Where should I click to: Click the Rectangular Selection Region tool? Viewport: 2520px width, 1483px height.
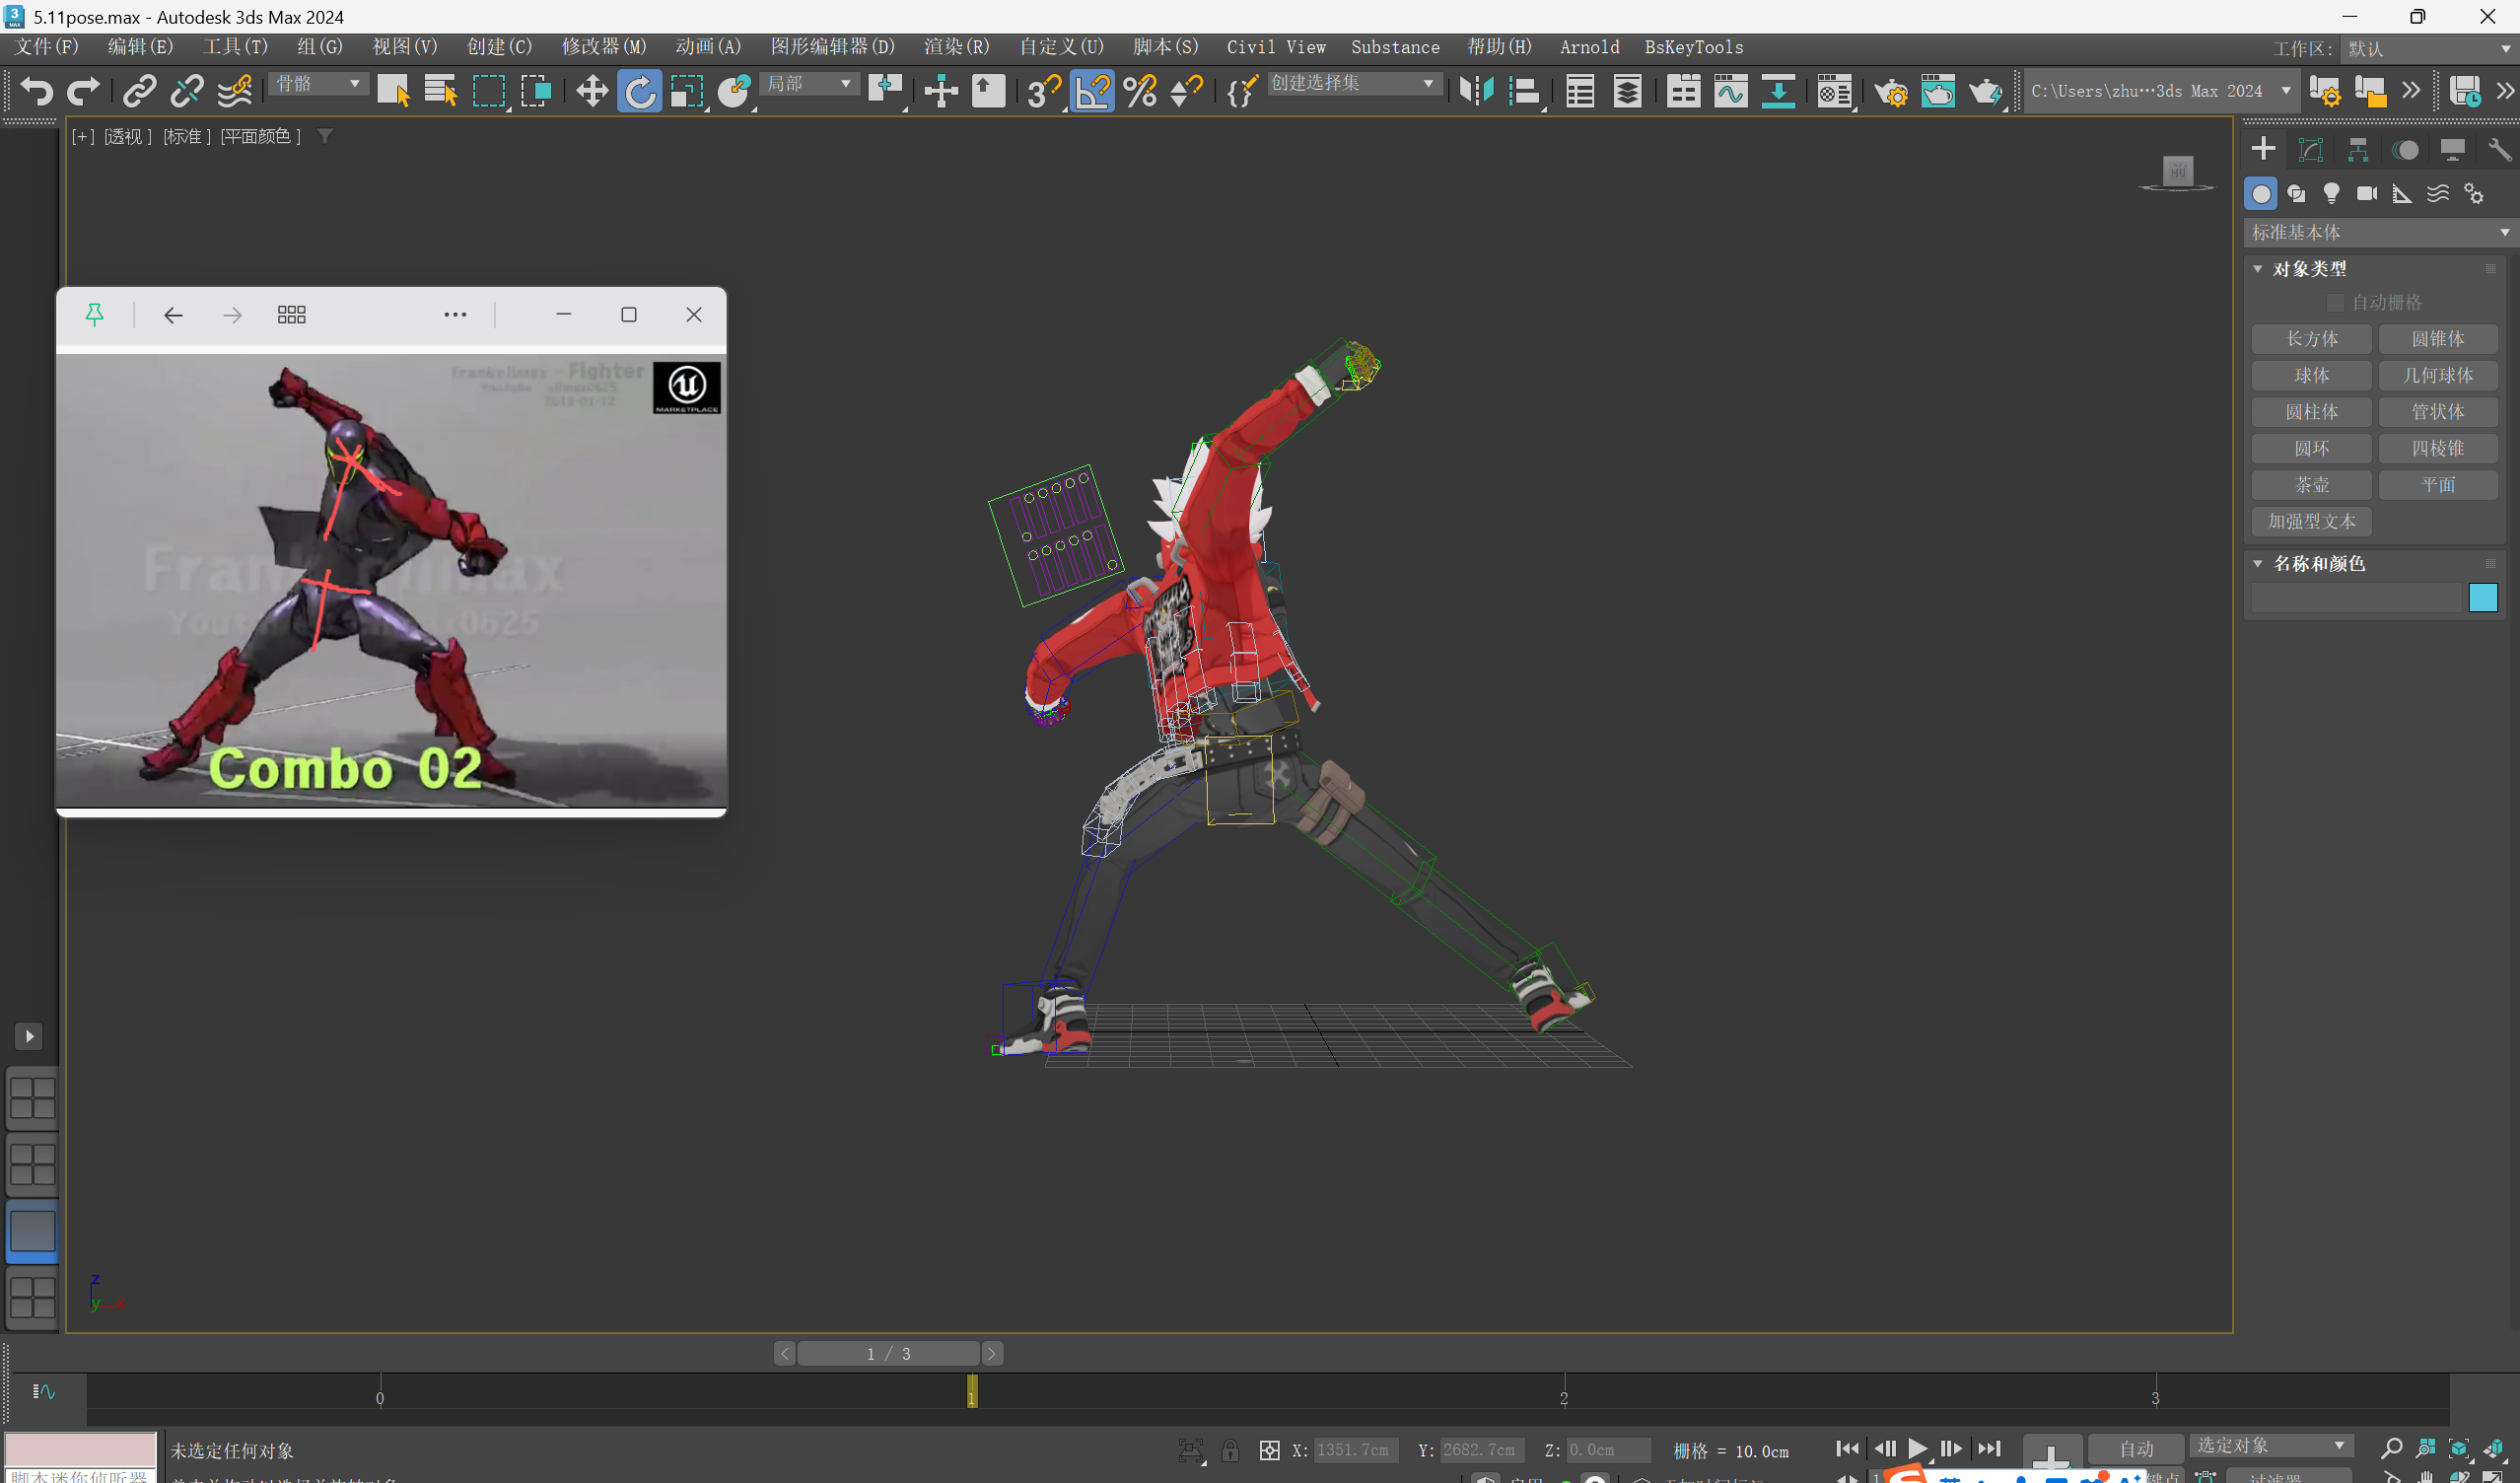[489, 91]
